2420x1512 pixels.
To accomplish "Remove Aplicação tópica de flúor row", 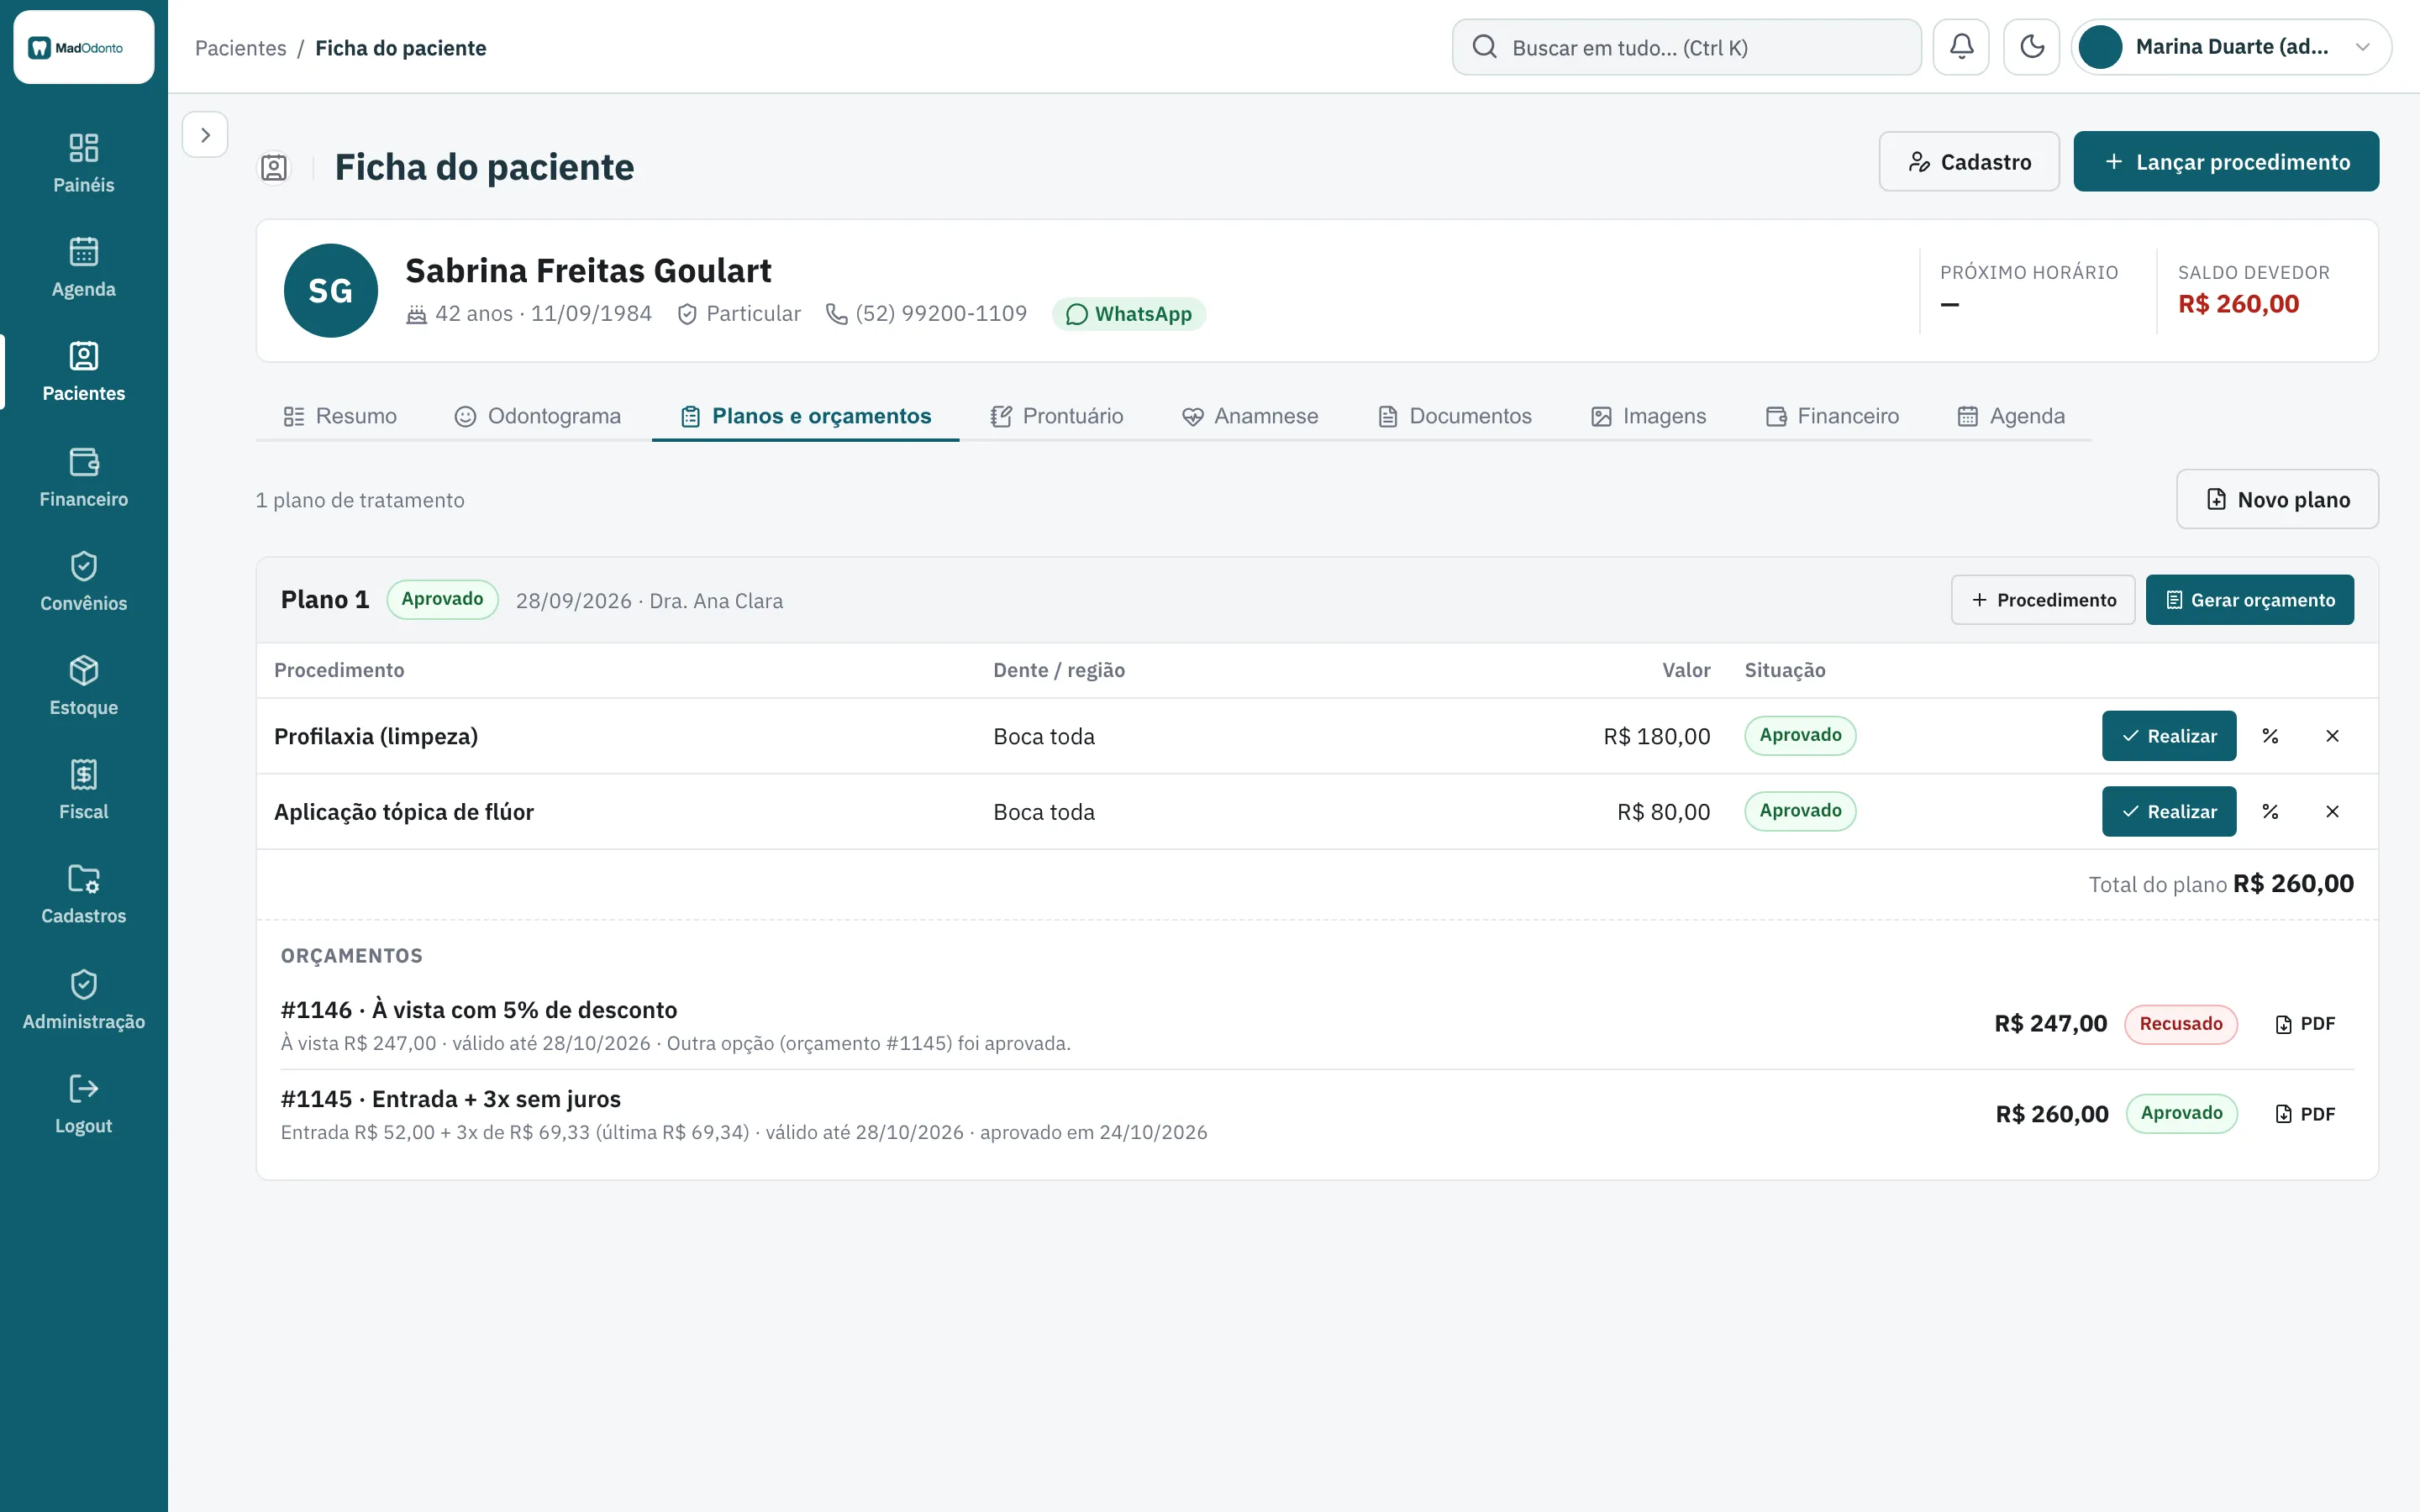I will pos(2332,812).
